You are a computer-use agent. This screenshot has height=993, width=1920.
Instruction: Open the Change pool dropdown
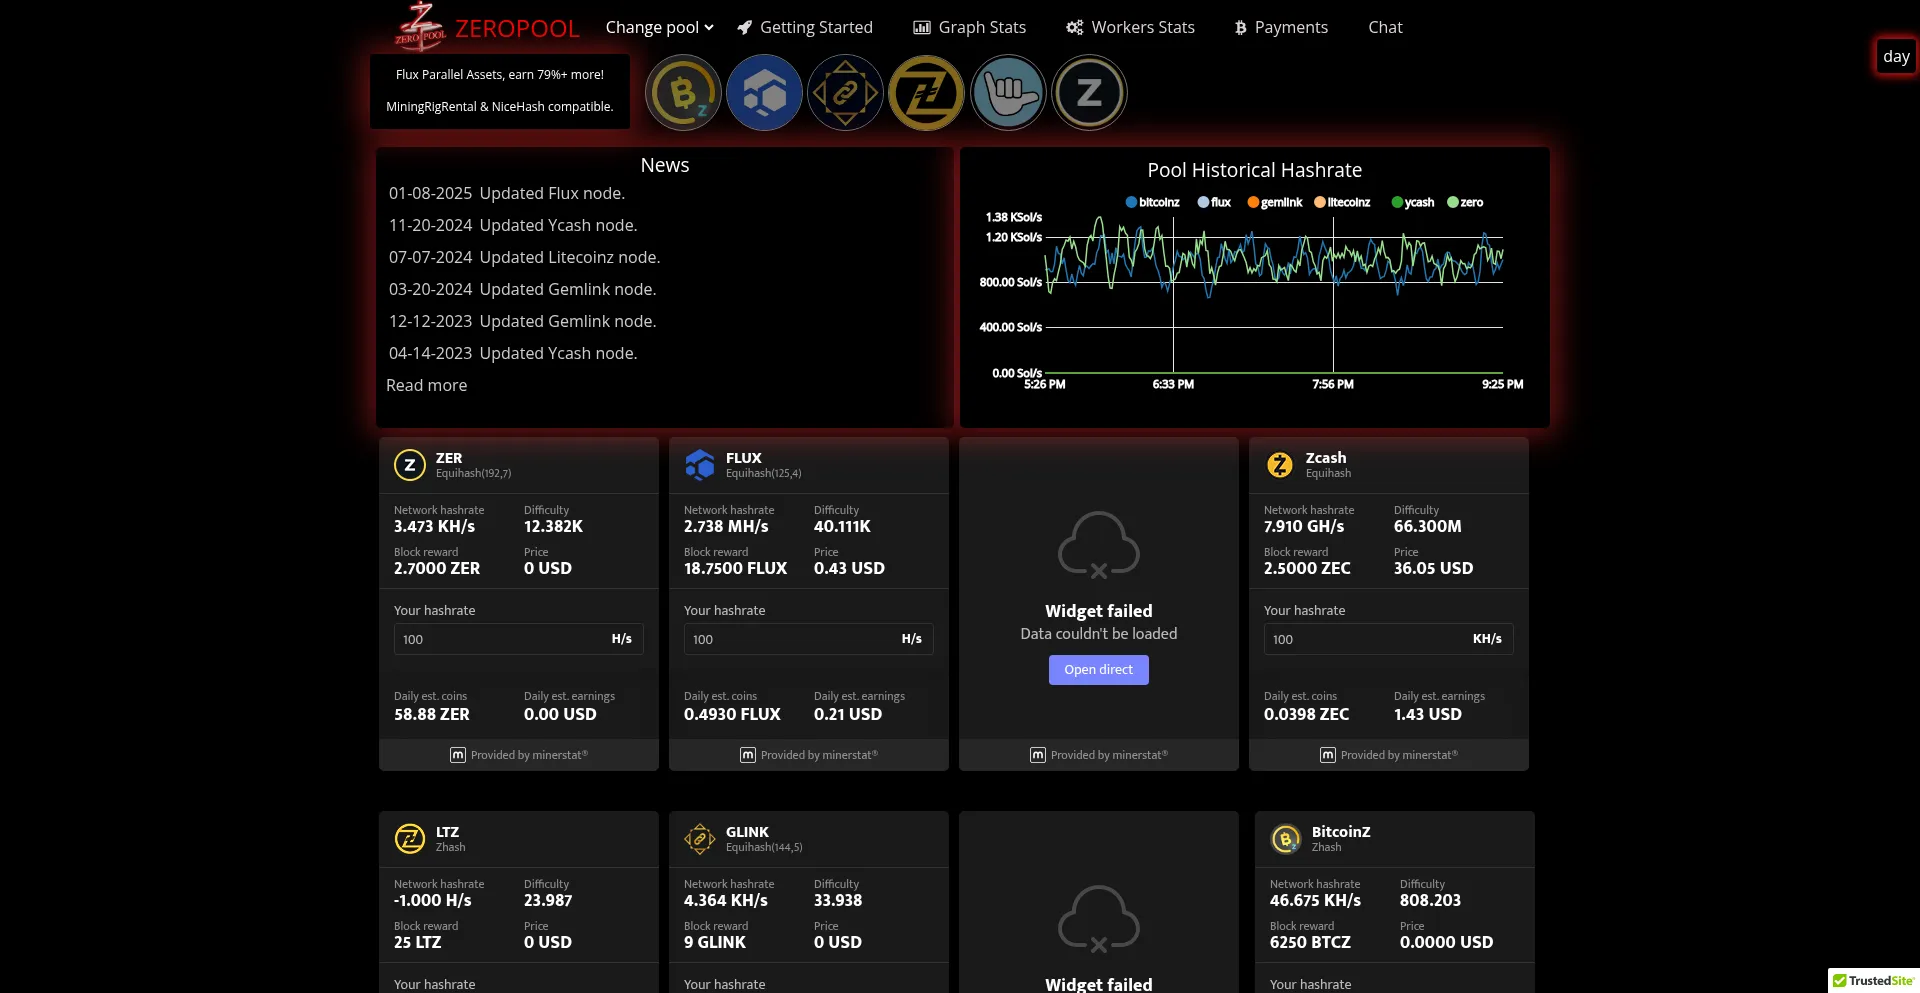[658, 27]
